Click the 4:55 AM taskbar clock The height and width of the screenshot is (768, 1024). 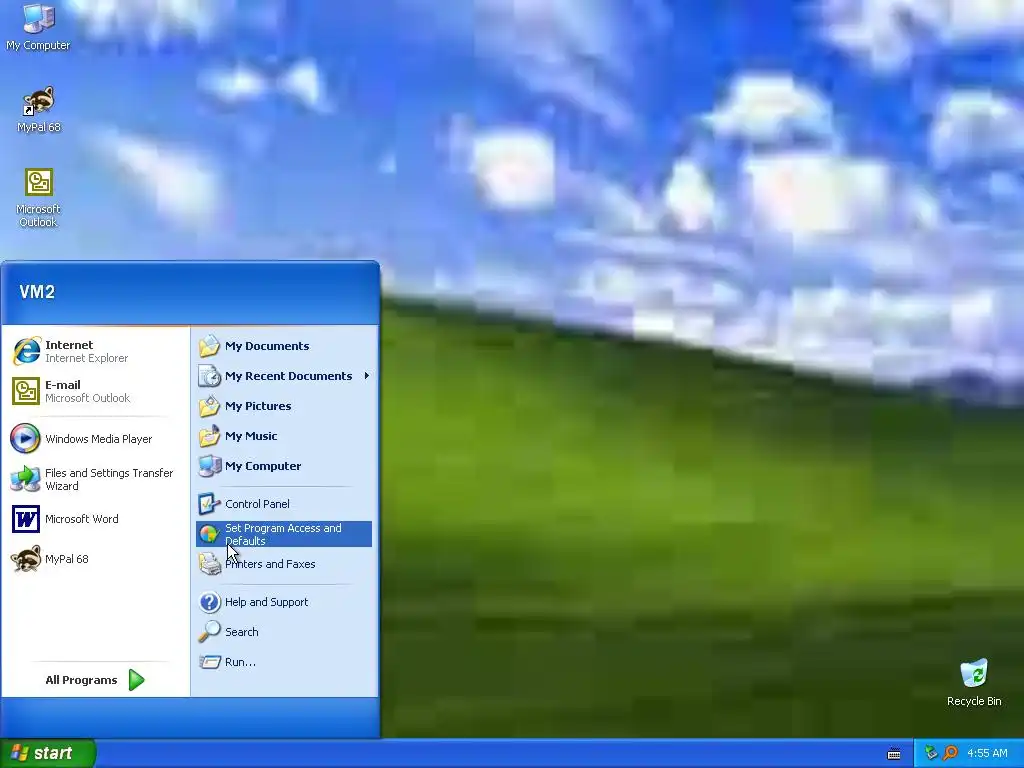(987, 753)
